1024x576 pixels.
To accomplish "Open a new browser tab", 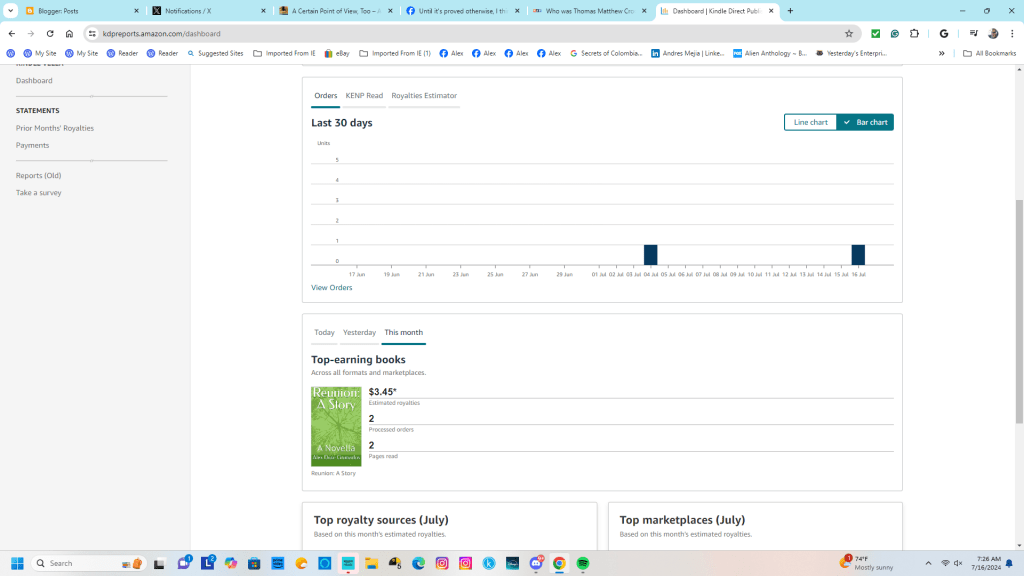I will click(790, 11).
